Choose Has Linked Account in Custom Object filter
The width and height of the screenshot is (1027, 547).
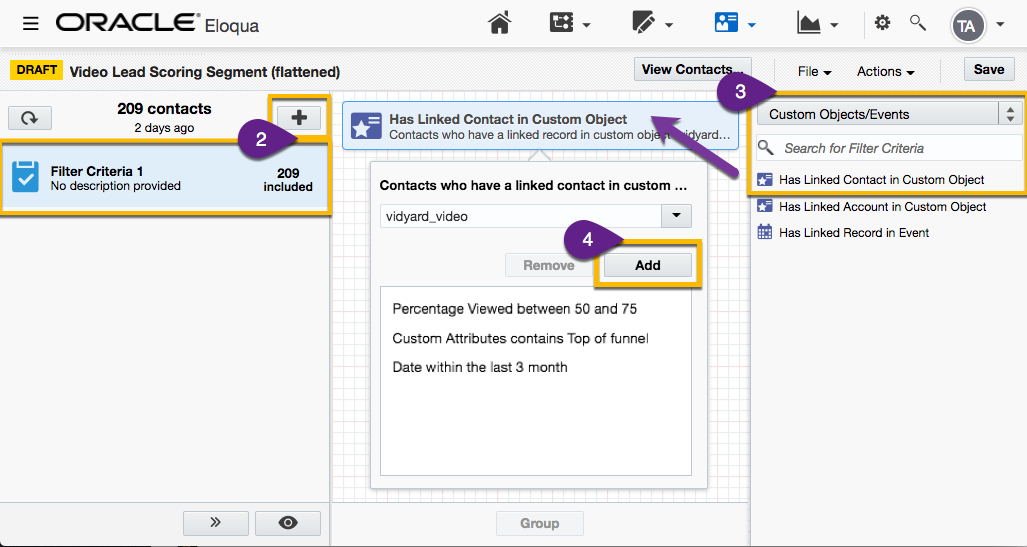pyautogui.click(x=882, y=206)
